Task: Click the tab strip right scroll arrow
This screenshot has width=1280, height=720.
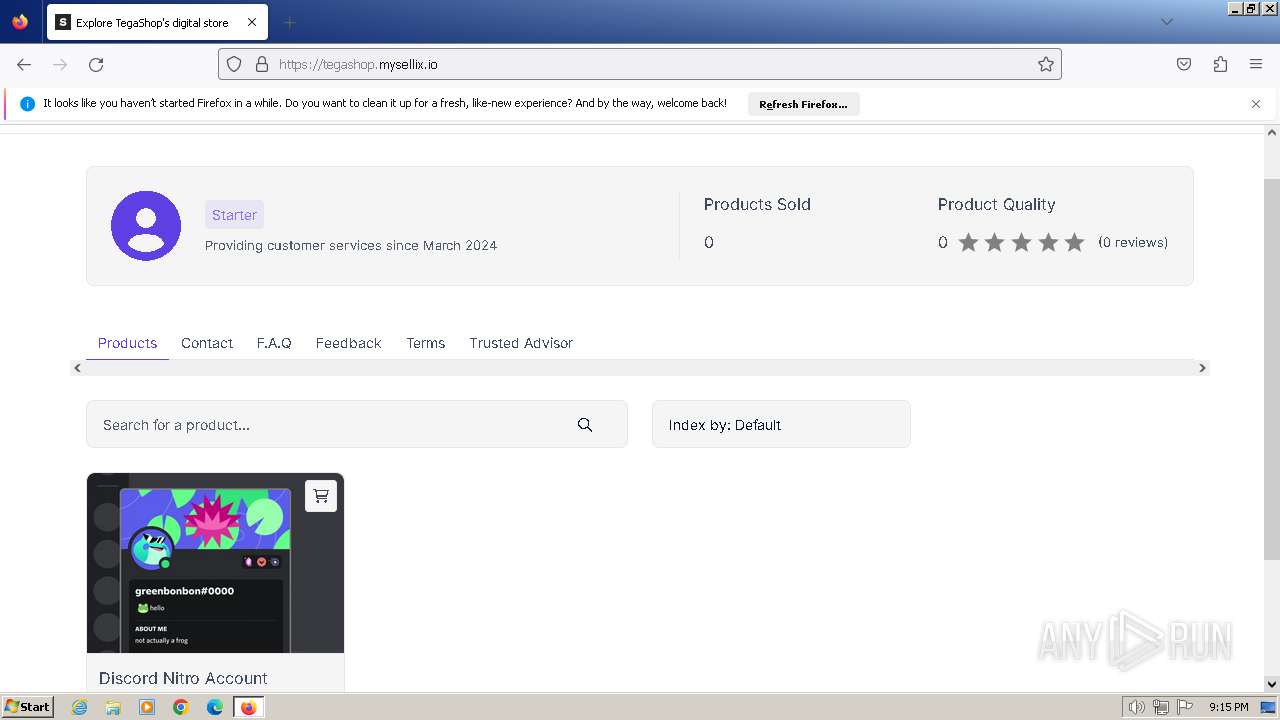Action: coord(1202,368)
